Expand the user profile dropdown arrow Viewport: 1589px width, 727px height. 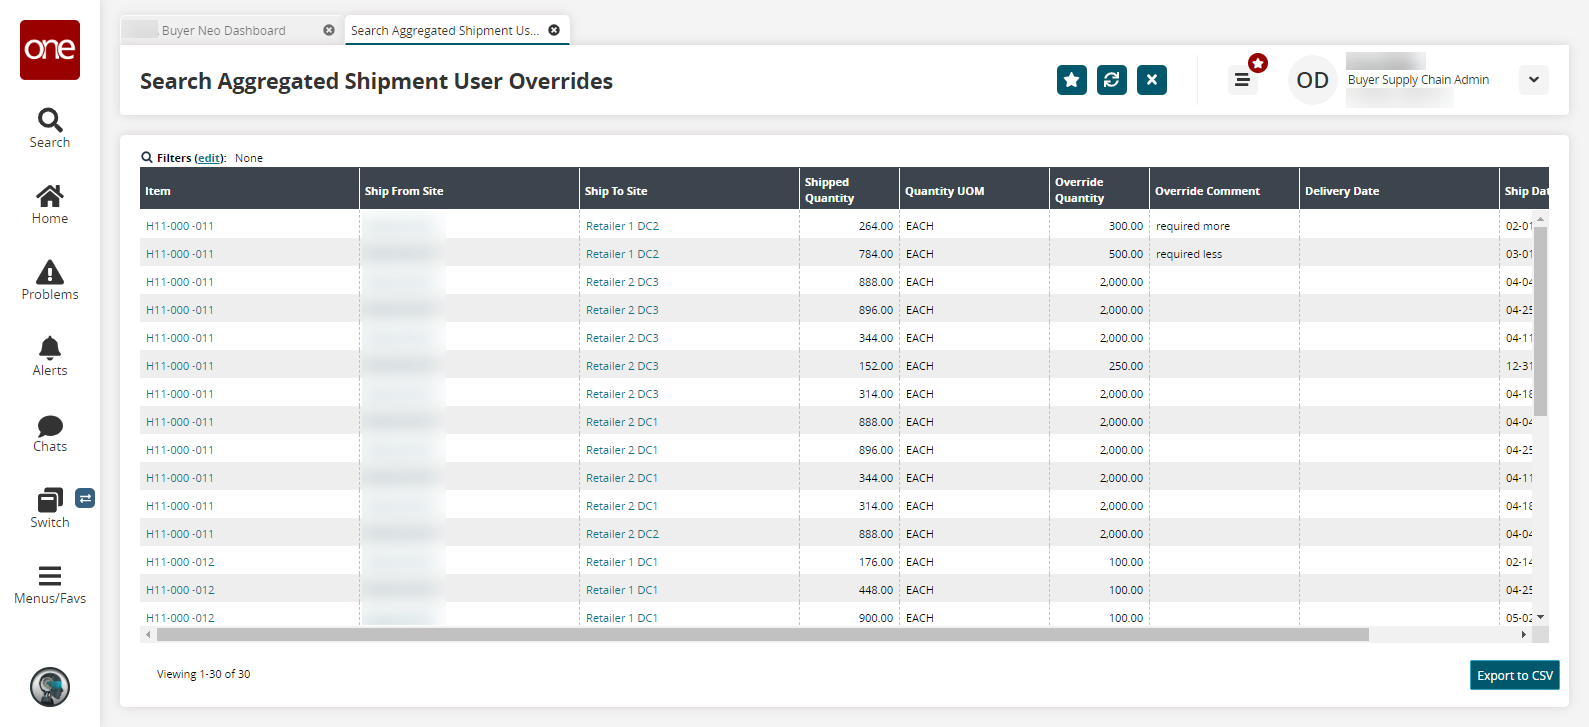(1533, 80)
